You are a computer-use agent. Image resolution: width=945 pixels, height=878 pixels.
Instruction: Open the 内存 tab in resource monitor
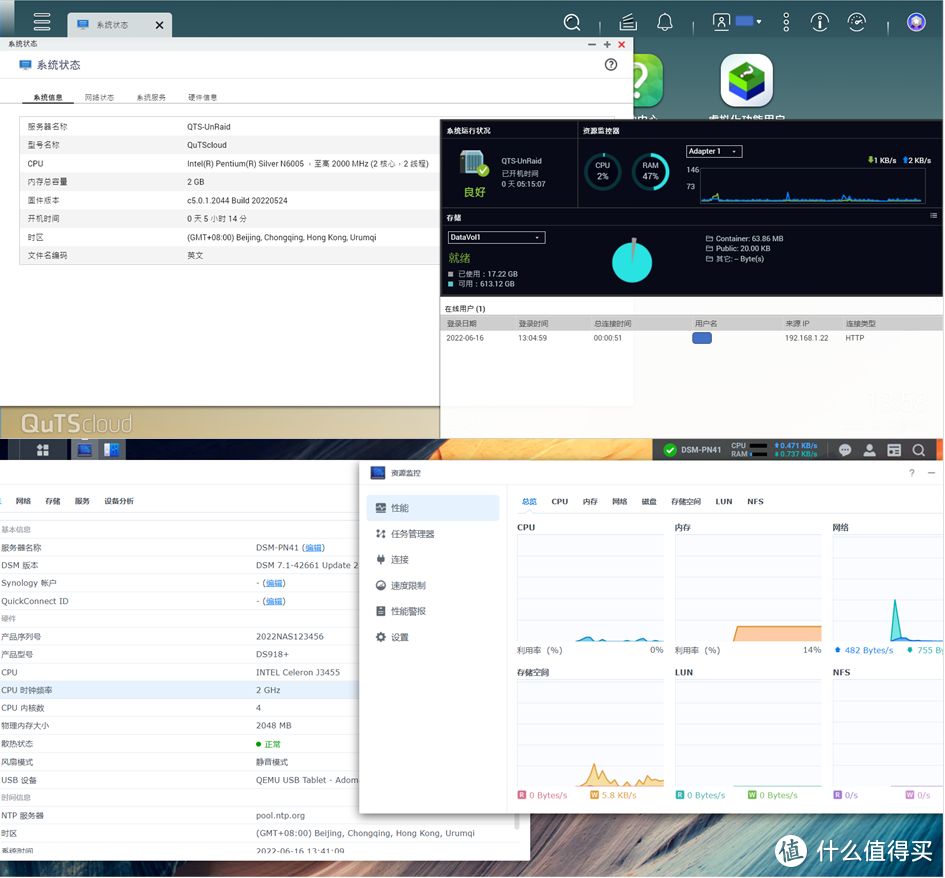click(x=589, y=501)
